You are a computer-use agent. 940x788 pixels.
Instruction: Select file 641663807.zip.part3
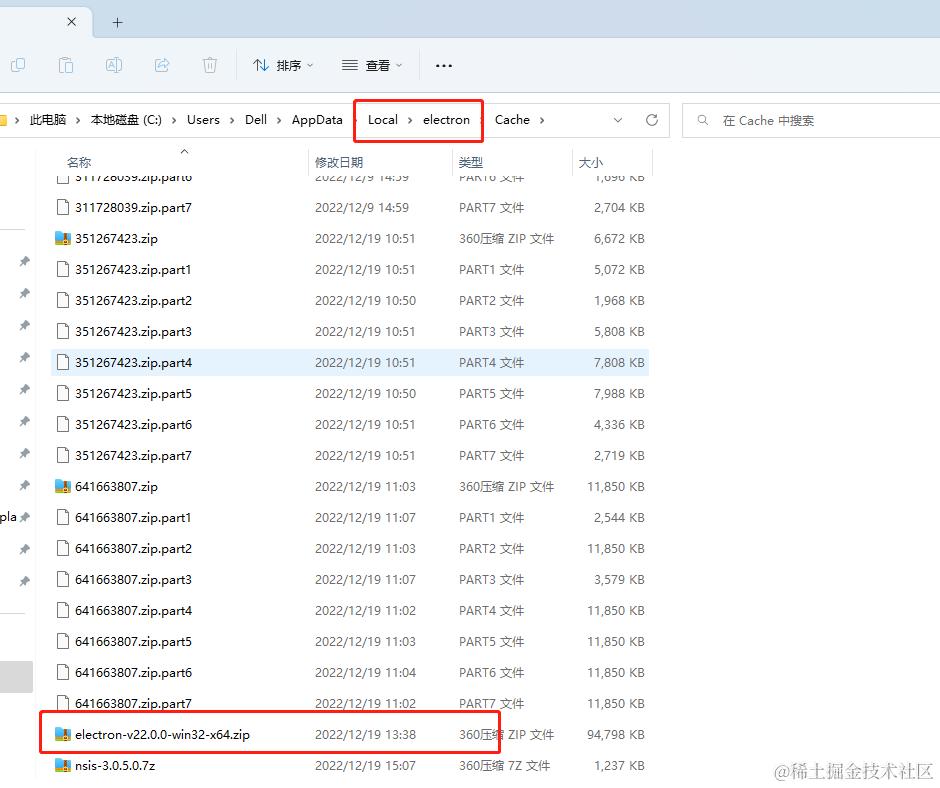pyautogui.click(x=350, y=579)
